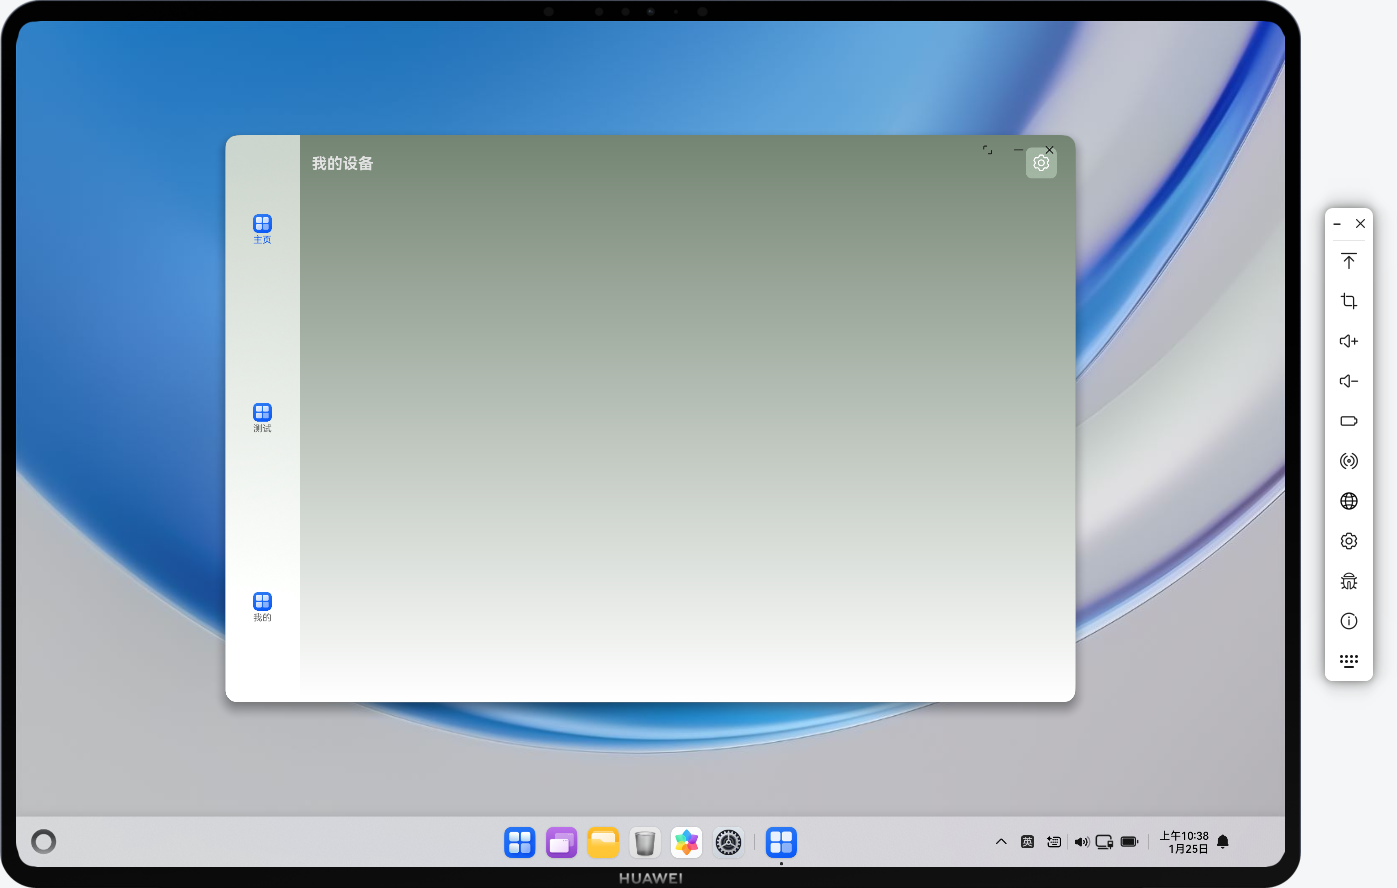Open emulator settings gear in side toolbar
The width and height of the screenshot is (1397, 888).
coord(1348,541)
